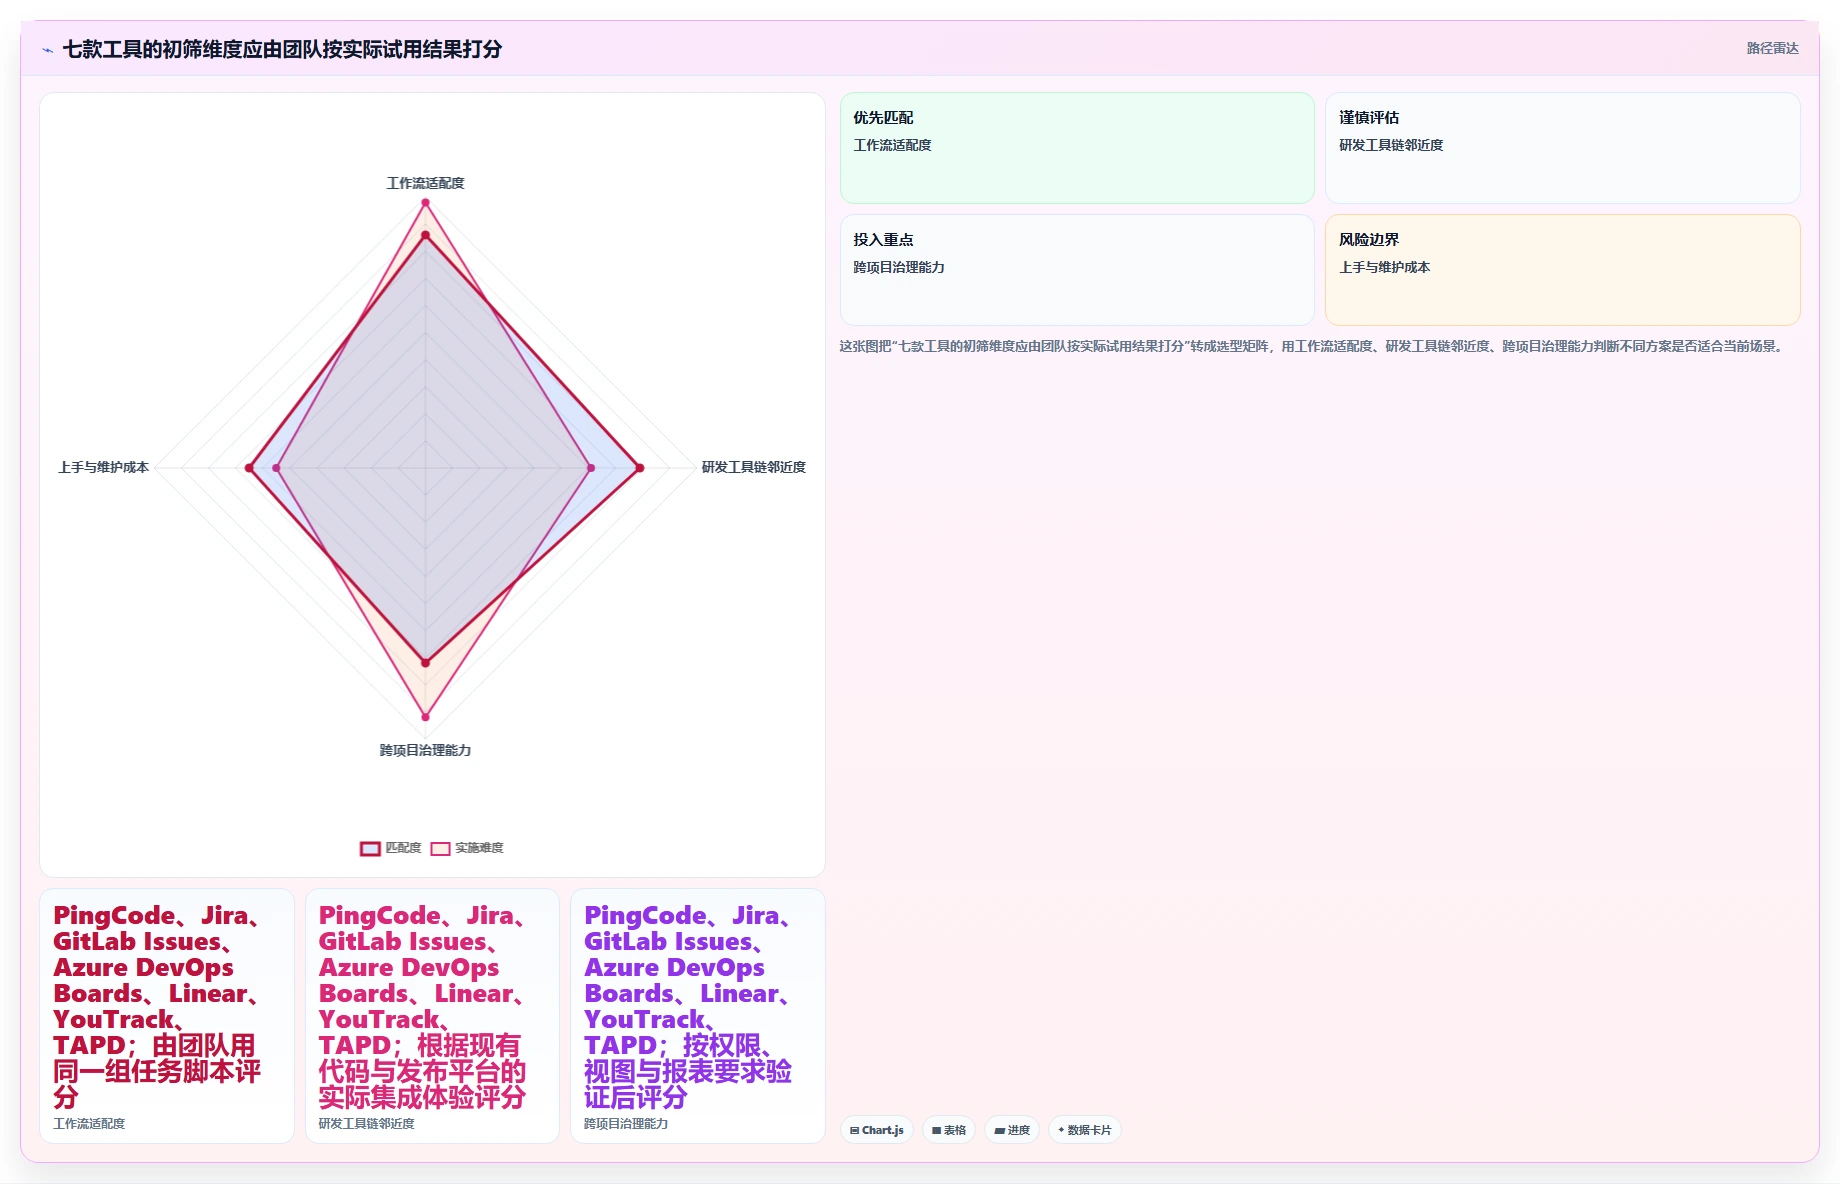Select the 数据卡片 chip
Screen dimensions: 1840x1184
1085,1130
